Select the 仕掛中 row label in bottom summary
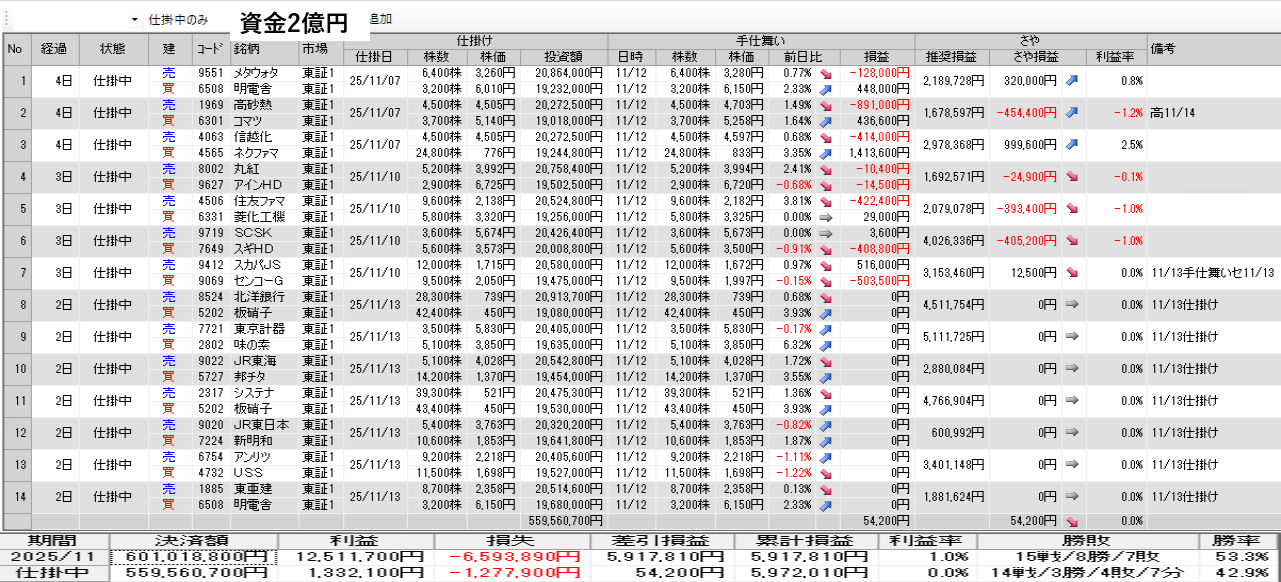This screenshot has height=582, width=1281. click(x=54, y=574)
